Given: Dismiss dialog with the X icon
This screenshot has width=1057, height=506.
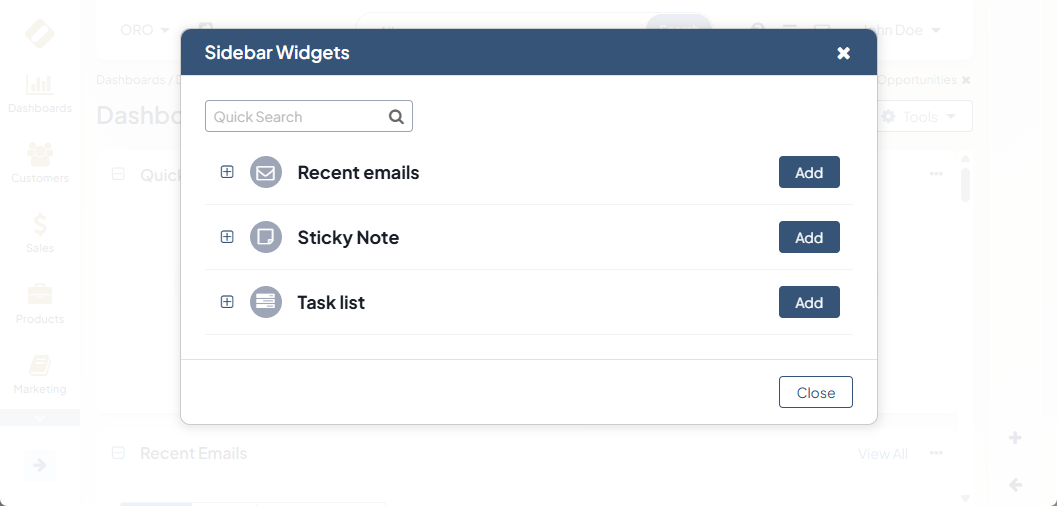Looking at the screenshot, I should [843, 53].
